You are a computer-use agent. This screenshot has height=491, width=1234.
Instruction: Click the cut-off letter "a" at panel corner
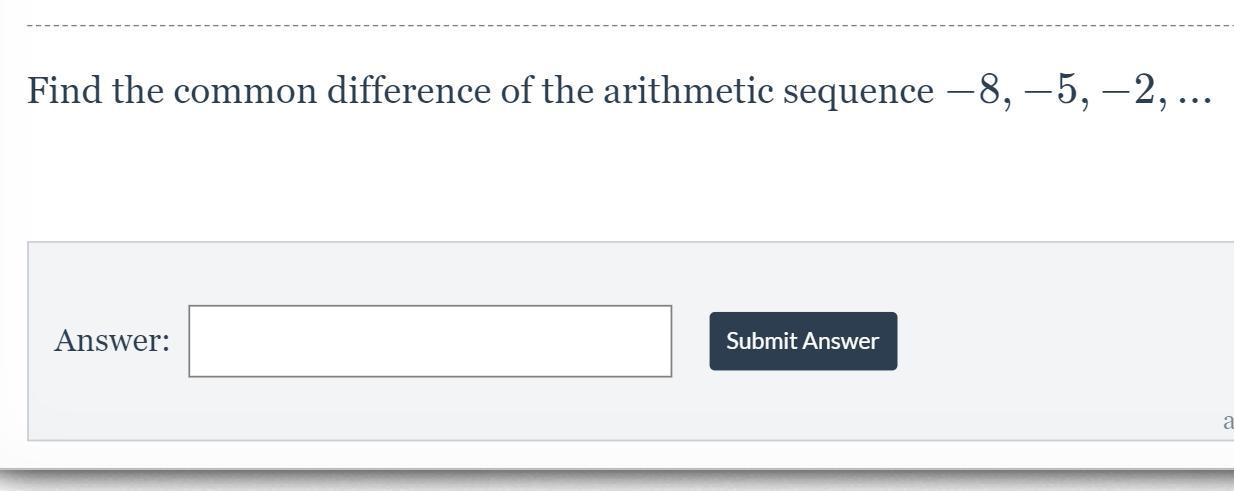pos(1227,422)
